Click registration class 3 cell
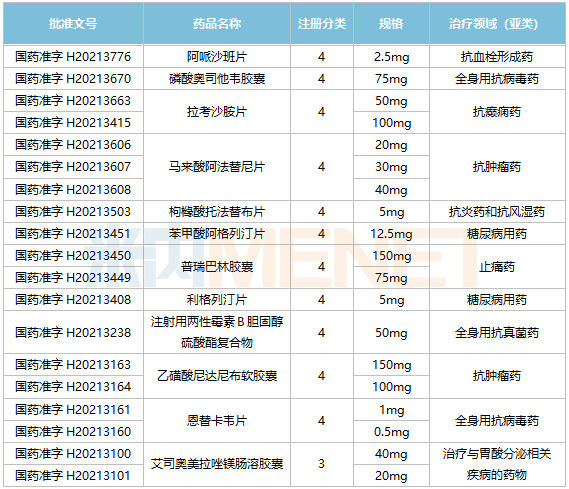Image resolution: width=569 pixels, height=489 pixels. click(x=322, y=464)
